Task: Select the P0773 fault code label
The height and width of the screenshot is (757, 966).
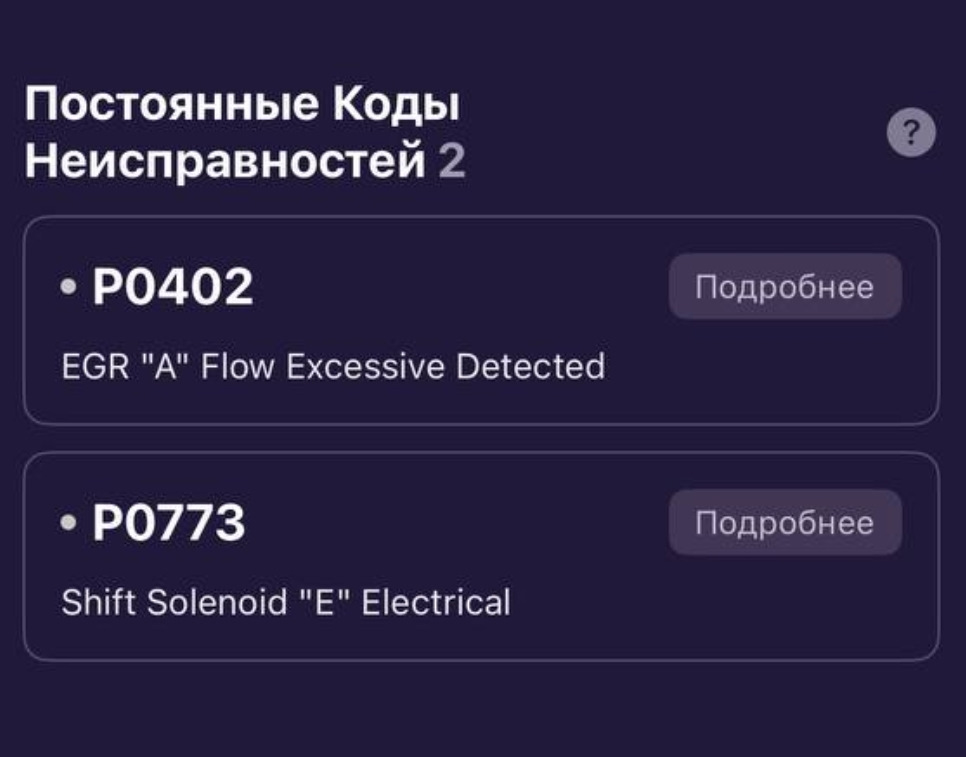Action: click(x=168, y=524)
